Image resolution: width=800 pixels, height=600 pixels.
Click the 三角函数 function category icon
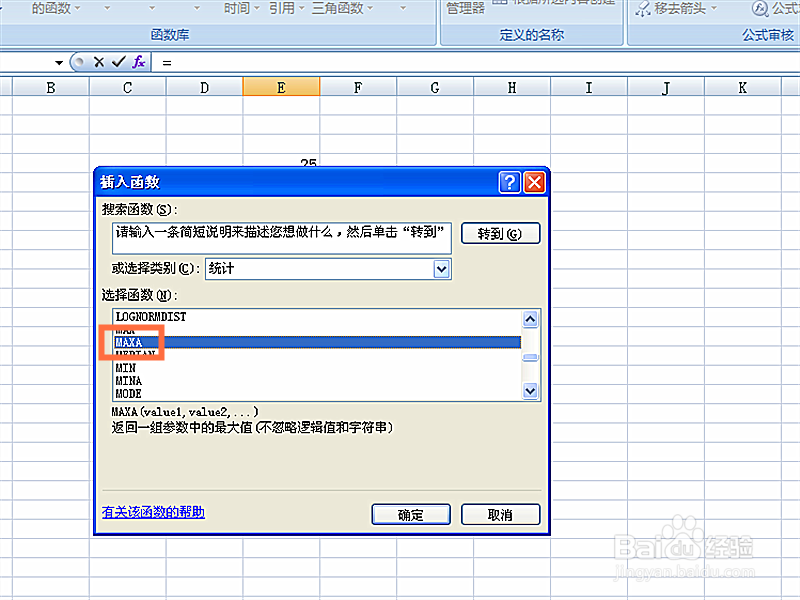335,8
